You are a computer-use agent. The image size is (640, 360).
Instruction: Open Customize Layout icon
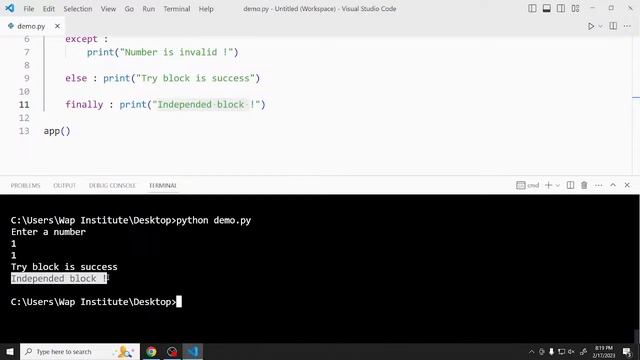[x=575, y=8]
